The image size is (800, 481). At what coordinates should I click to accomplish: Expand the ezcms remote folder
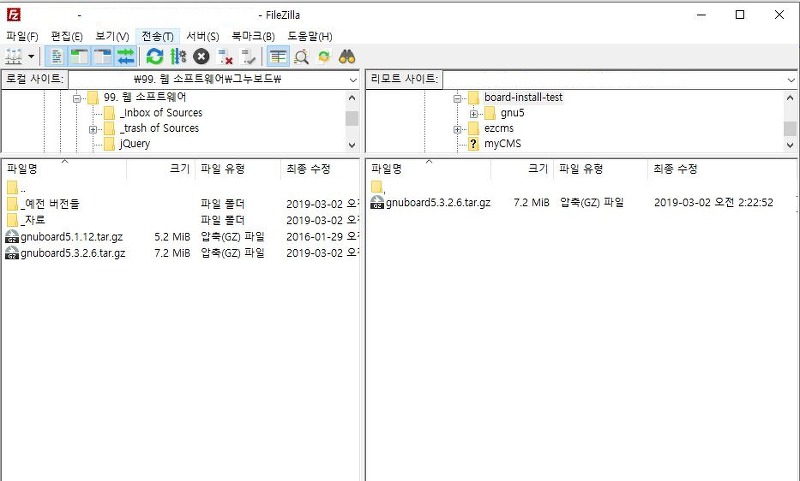[458, 129]
